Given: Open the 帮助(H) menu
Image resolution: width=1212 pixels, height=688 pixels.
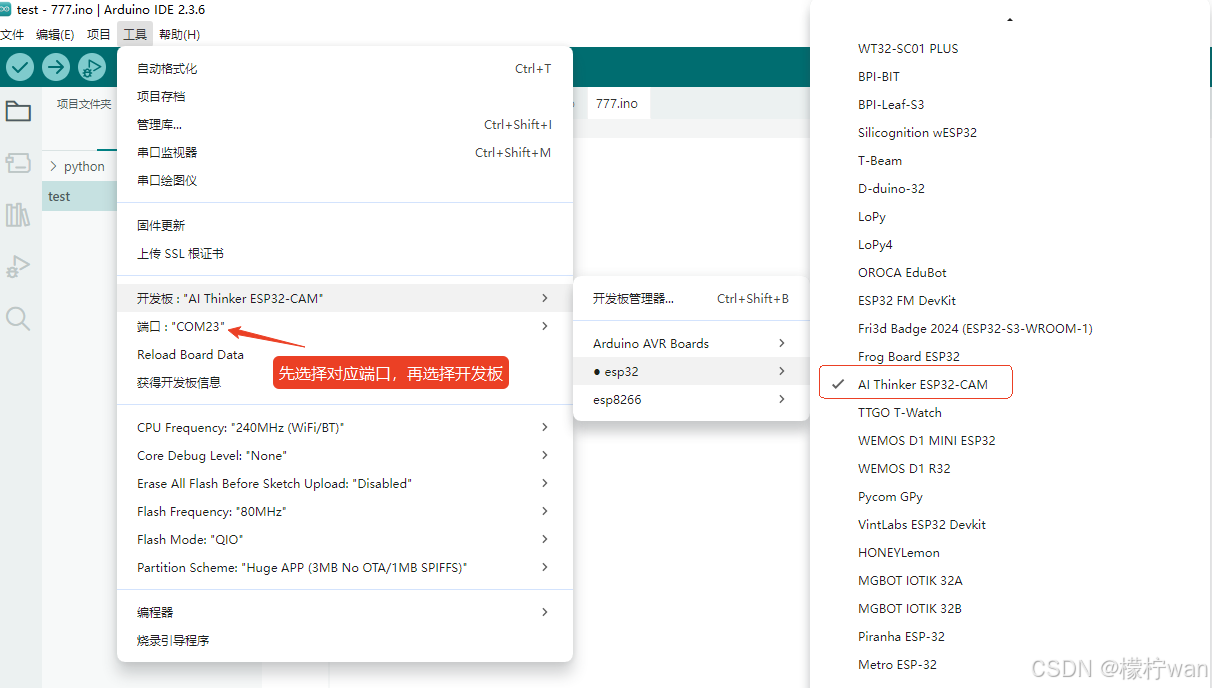Looking at the screenshot, I should pos(179,34).
